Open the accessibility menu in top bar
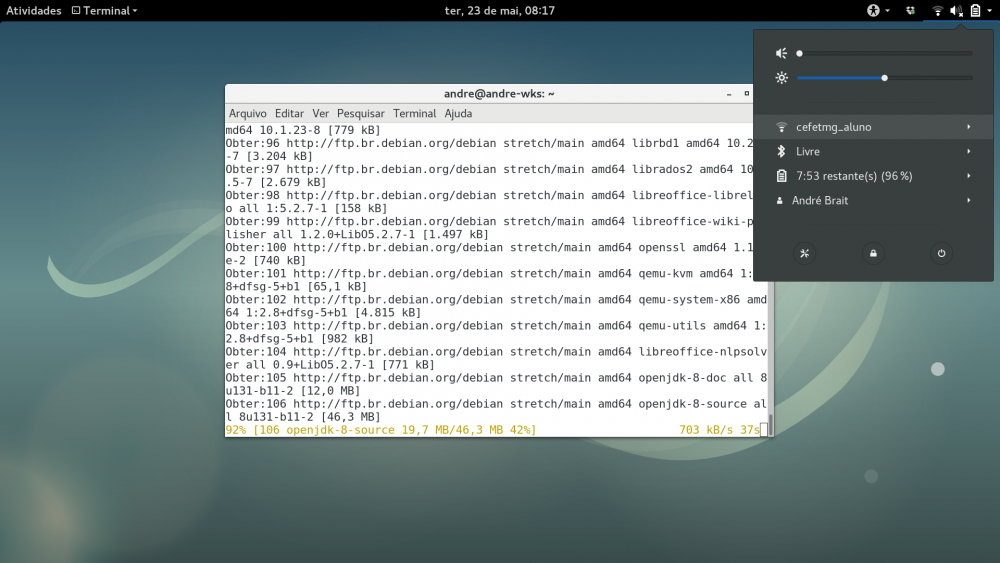Viewport: 1000px width, 563px height. click(877, 11)
